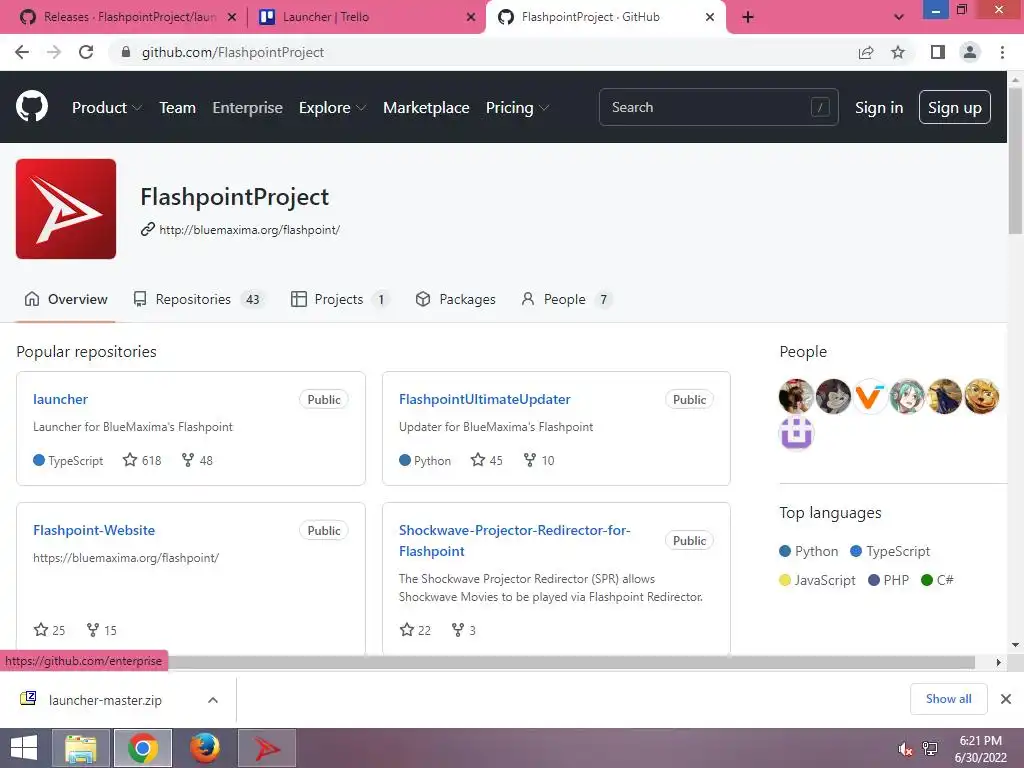The image size is (1024, 768).
Task: Click the Sign up button
Action: point(955,107)
